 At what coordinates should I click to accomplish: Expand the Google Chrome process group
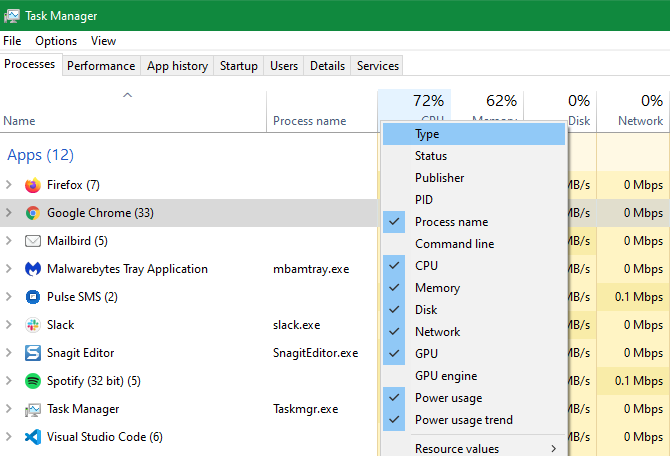9,213
